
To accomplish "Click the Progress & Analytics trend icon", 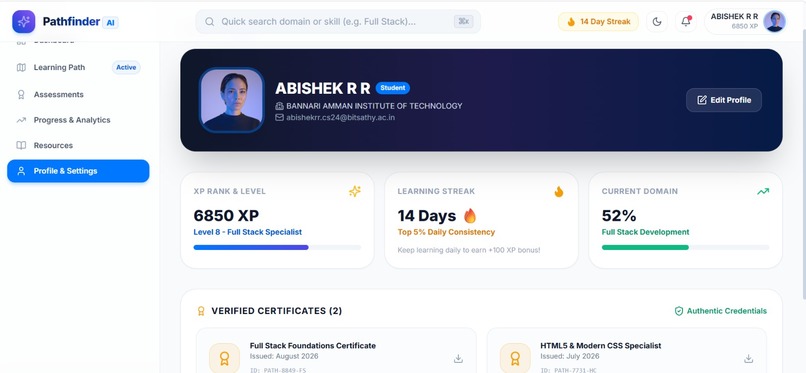I will pyautogui.click(x=21, y=120).
